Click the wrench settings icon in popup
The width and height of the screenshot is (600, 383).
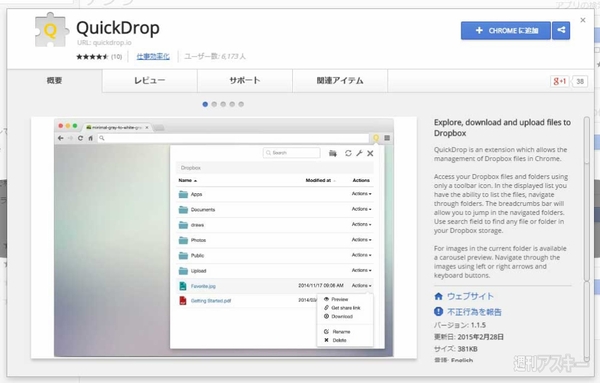[x=359, y=153]
